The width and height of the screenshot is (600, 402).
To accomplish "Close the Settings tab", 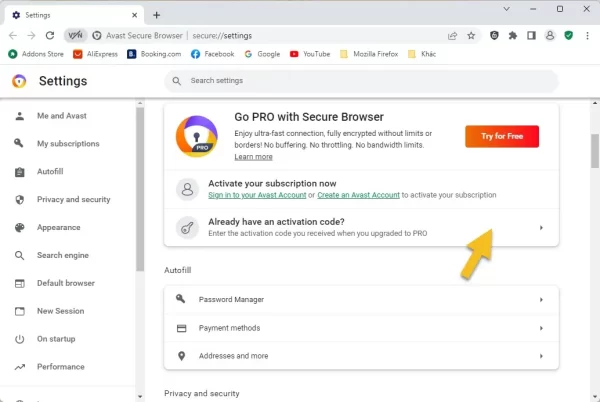I will [x=134, y=15].
